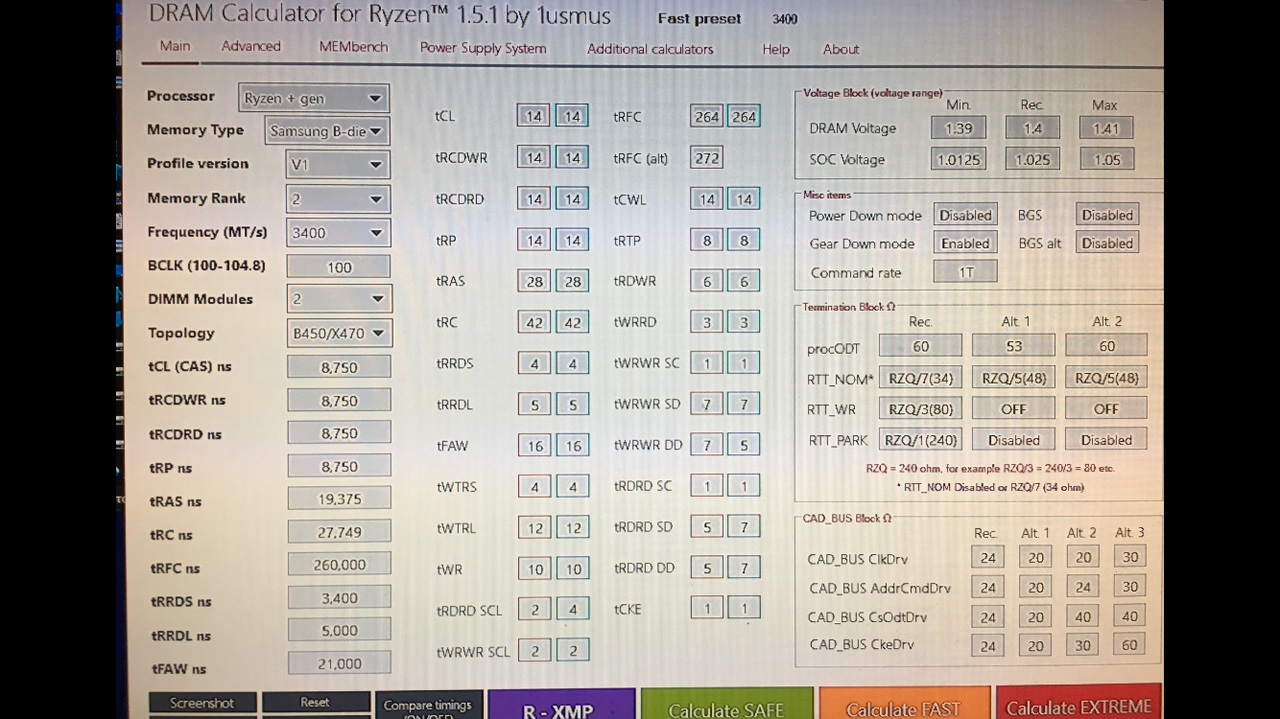Click the tCL (CAS) ns value field
The width and height of the screenshot is (1280, 719).
pos(339,367)
